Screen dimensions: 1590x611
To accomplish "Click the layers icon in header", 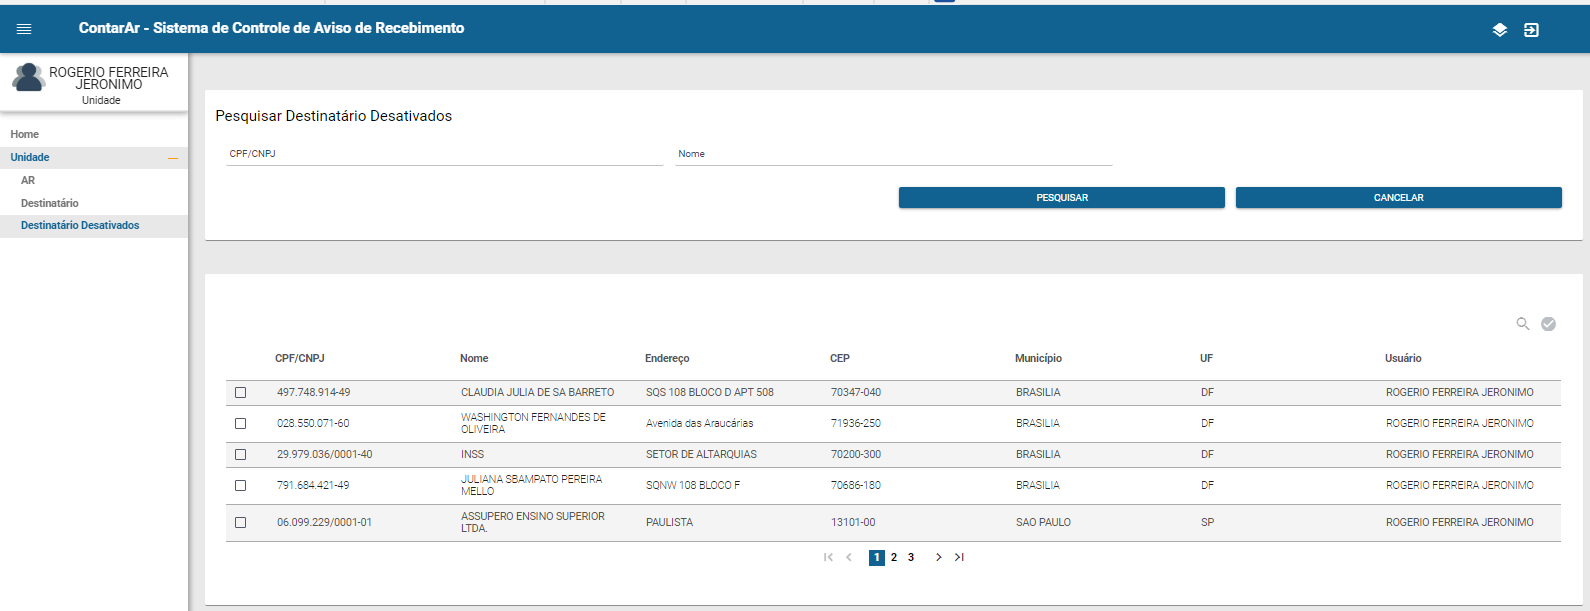I will [1499, 30].
